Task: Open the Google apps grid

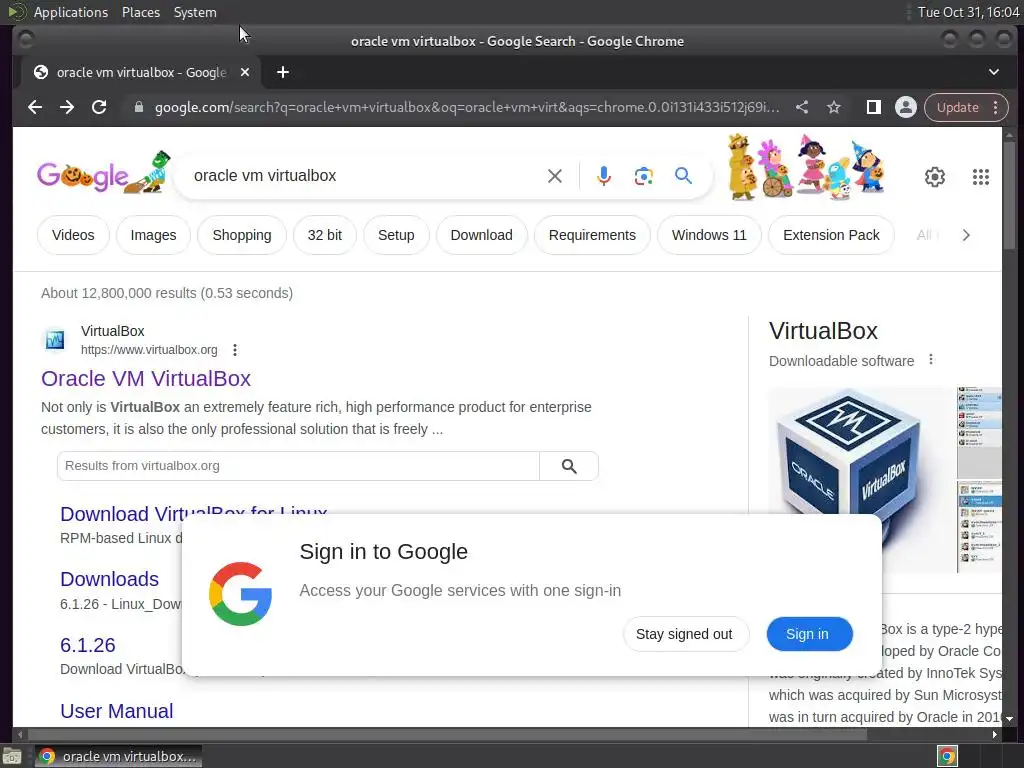Action: tap(980, 177)
